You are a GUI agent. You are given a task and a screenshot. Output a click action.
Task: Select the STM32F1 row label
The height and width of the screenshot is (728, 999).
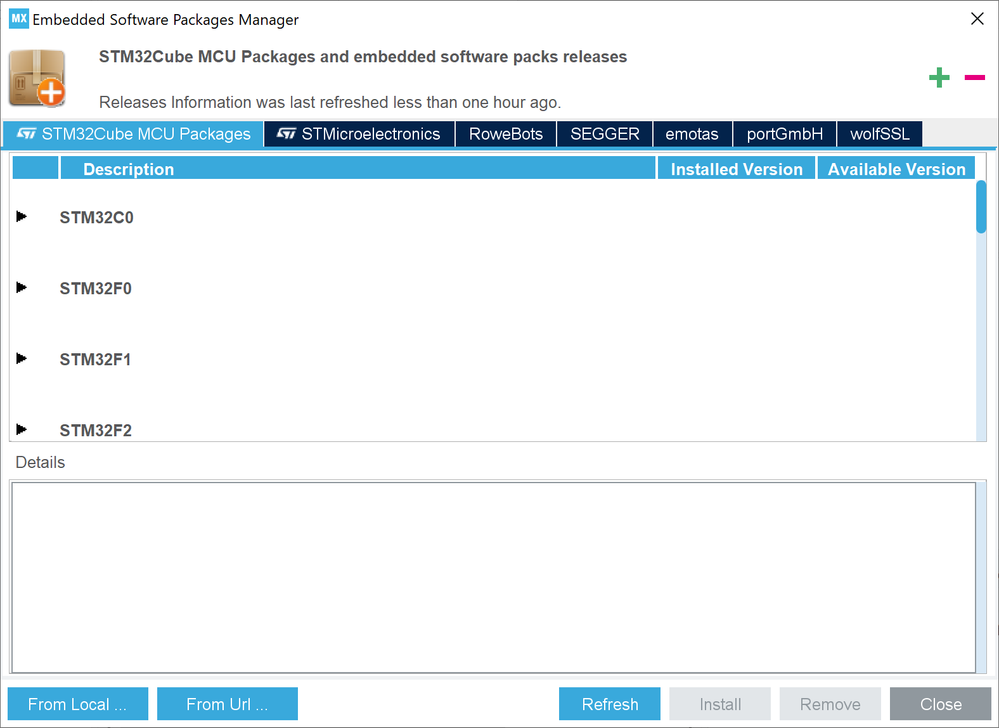95,360
